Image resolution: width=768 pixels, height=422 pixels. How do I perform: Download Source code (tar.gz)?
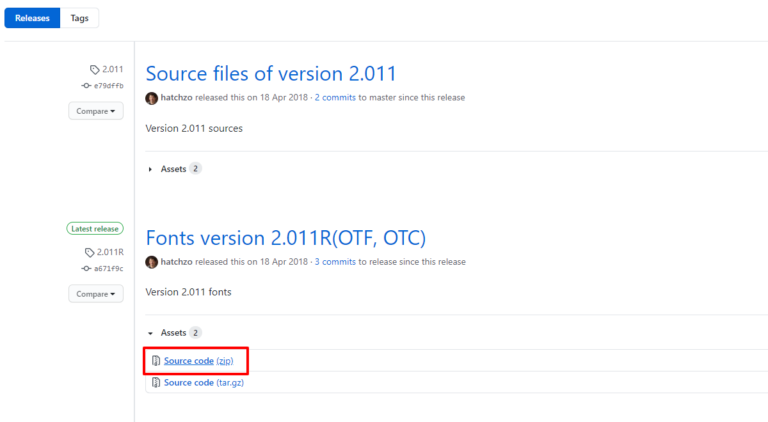[x=203, y=382]
